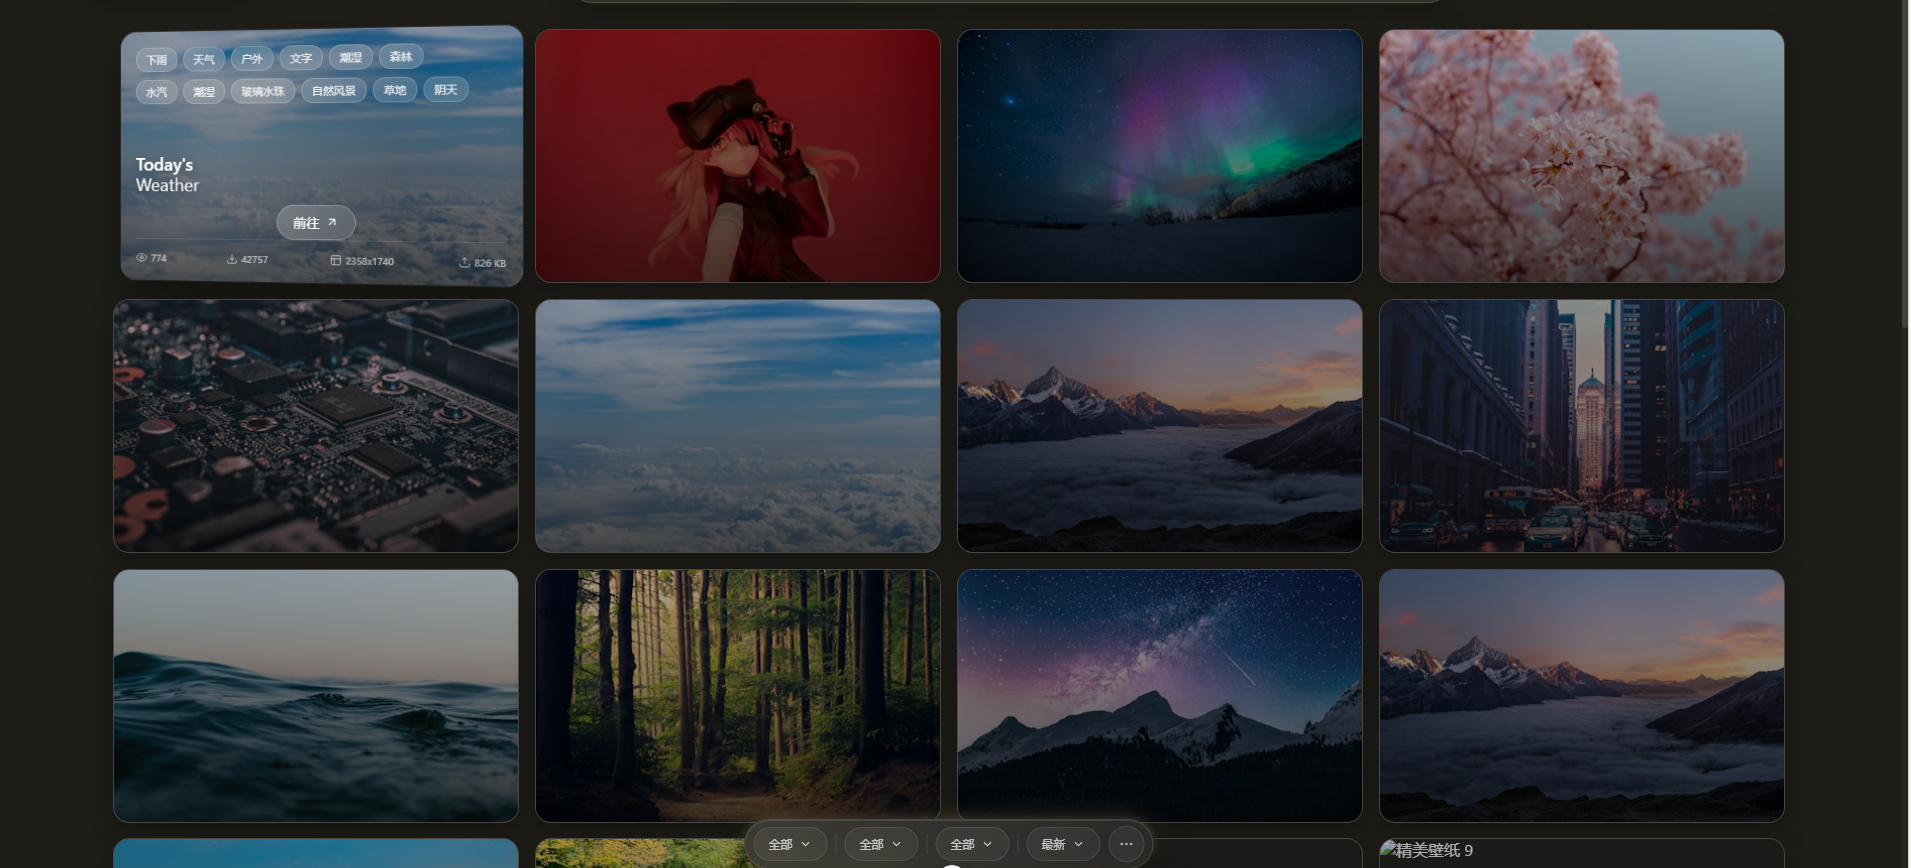Image resolution: width=1911 pixels, height=868 pixels.
Task: Open the aurora borealis wallpaper
Action: point(1159,156)
